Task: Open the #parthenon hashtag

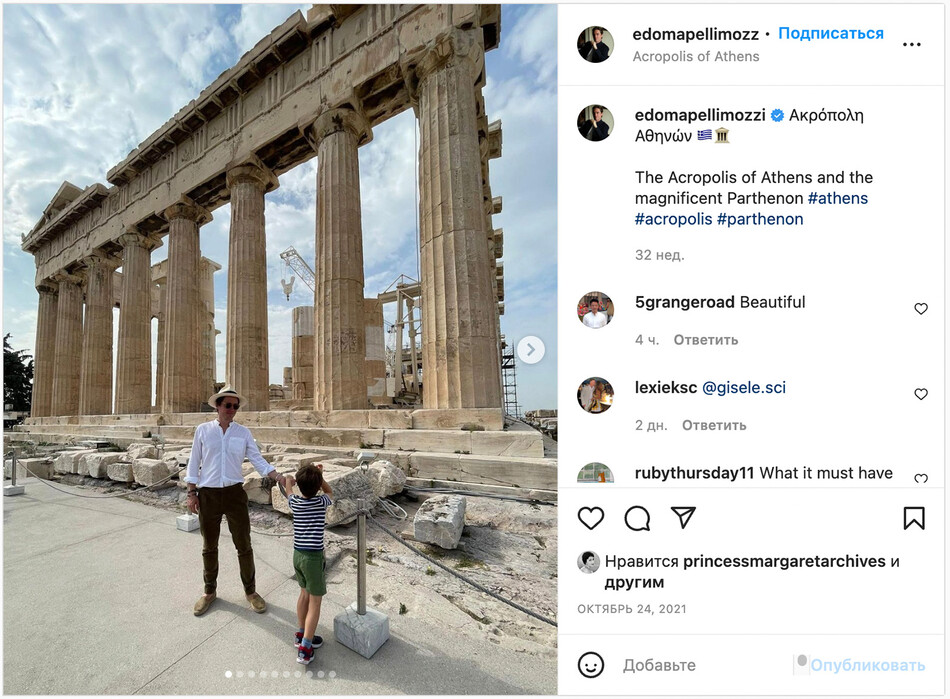Action: point(759,219)
